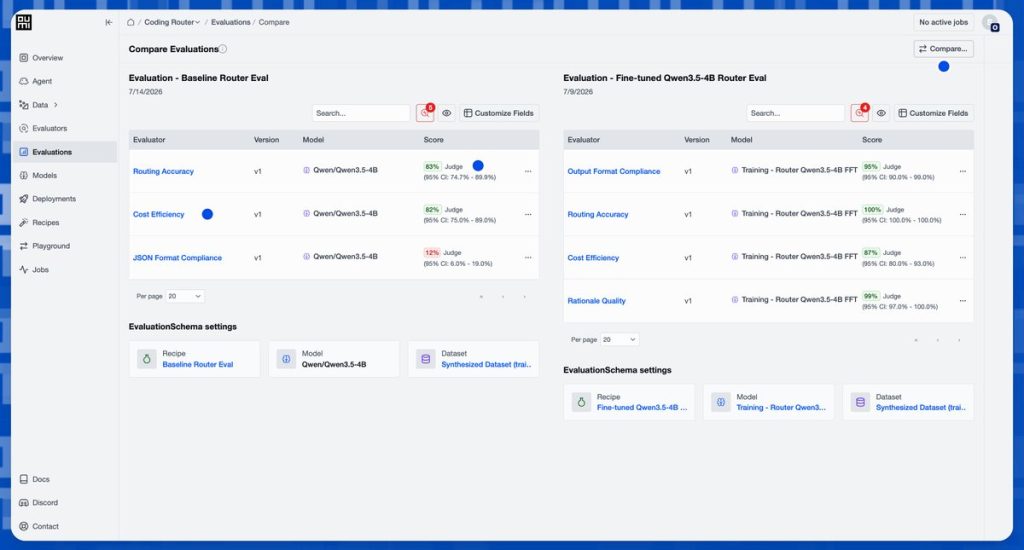Viewport: 1024px width, 550px height.
Task: Navigate to Deployments in sidebar
Action: point(54,199)
